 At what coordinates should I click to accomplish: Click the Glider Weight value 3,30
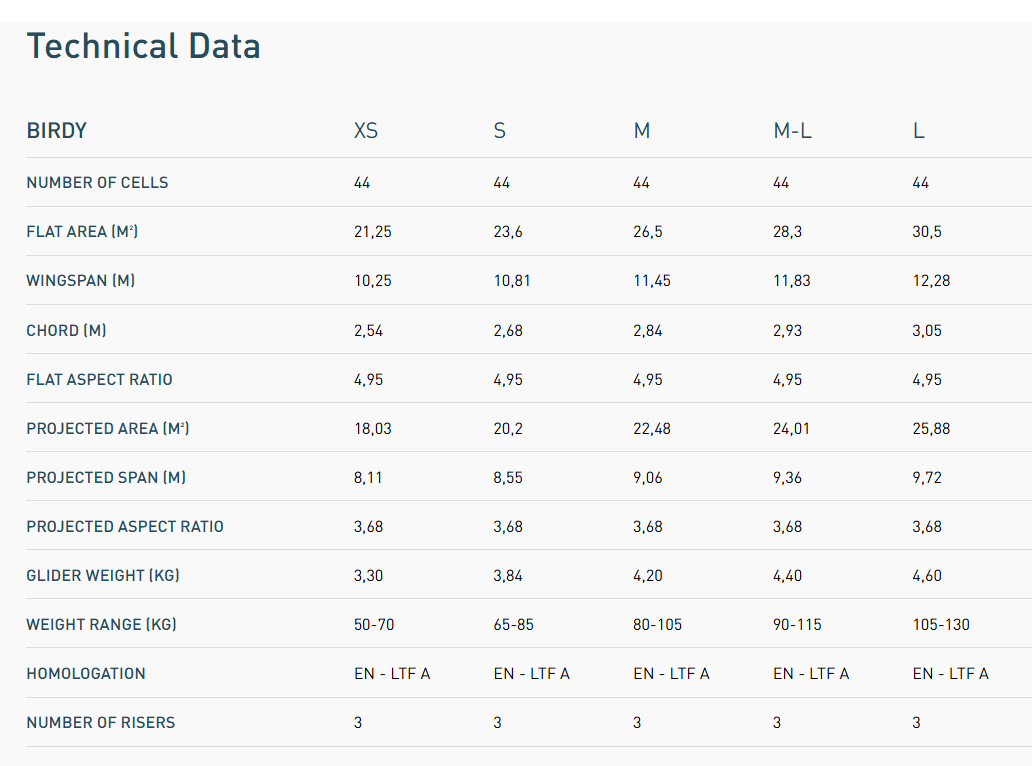pyautogui.click(x=368, y=576)
